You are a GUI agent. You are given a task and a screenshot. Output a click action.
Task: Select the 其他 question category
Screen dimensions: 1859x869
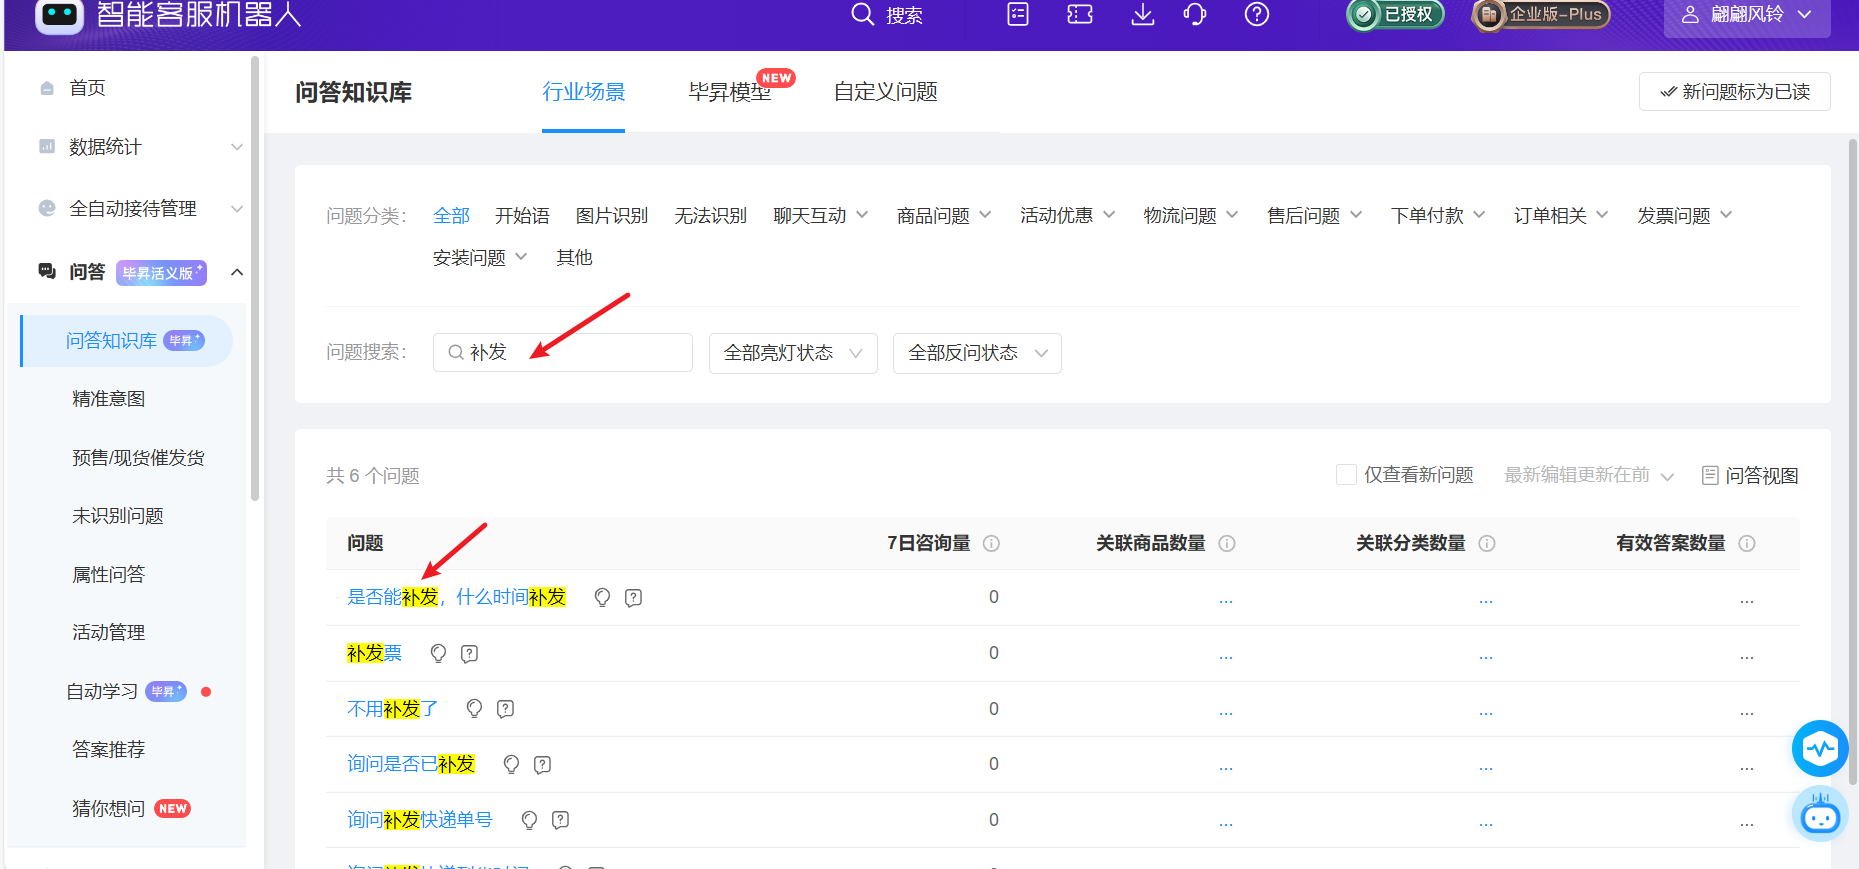pos(574,258)
